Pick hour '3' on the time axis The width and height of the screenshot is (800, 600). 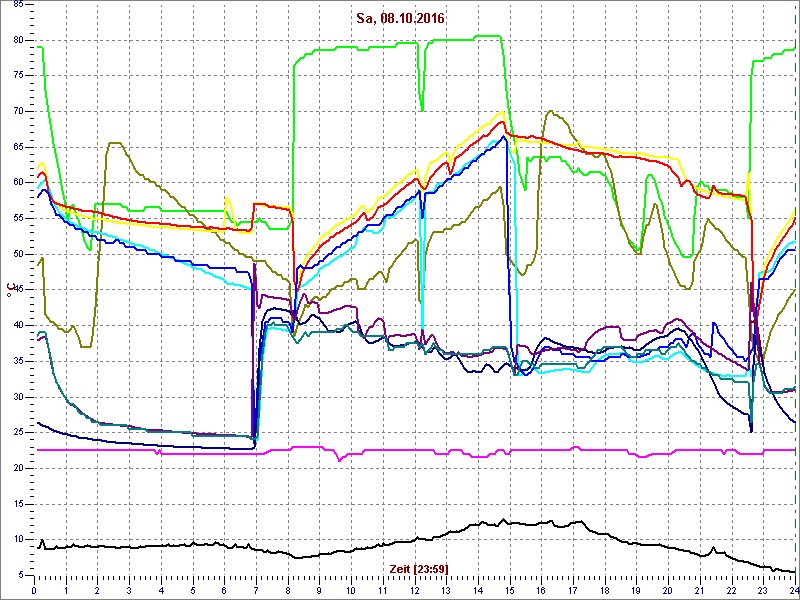click(x=130, y=590)
